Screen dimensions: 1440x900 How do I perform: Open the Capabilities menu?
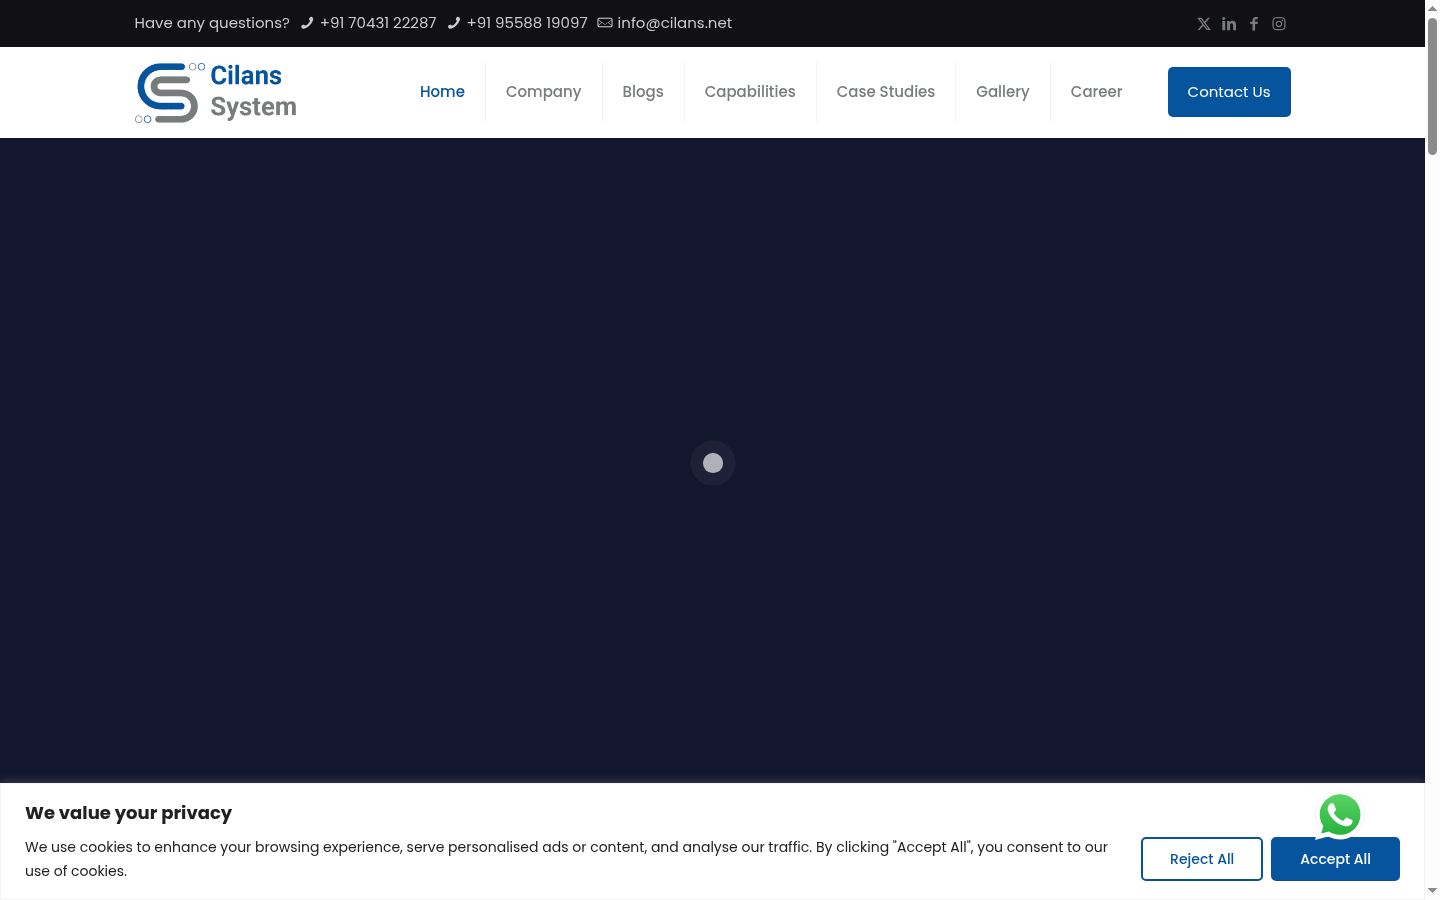pos(750,92)
